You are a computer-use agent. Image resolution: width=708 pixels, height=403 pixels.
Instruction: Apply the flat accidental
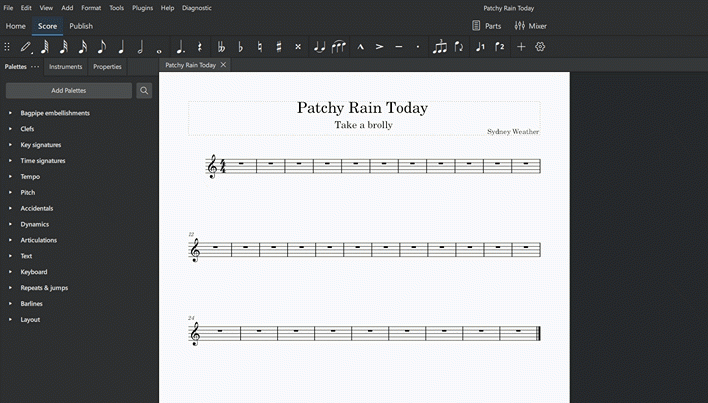coord(240,47)
